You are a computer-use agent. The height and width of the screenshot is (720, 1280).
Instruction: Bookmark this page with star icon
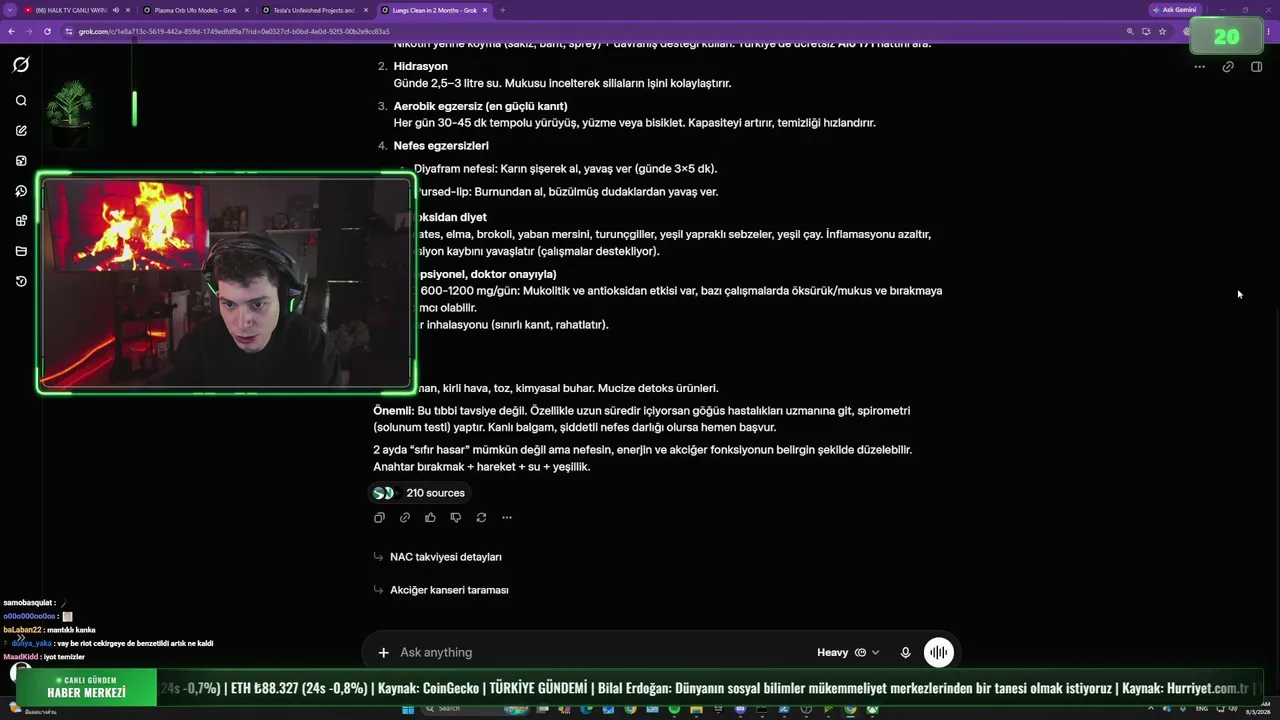1162,31
